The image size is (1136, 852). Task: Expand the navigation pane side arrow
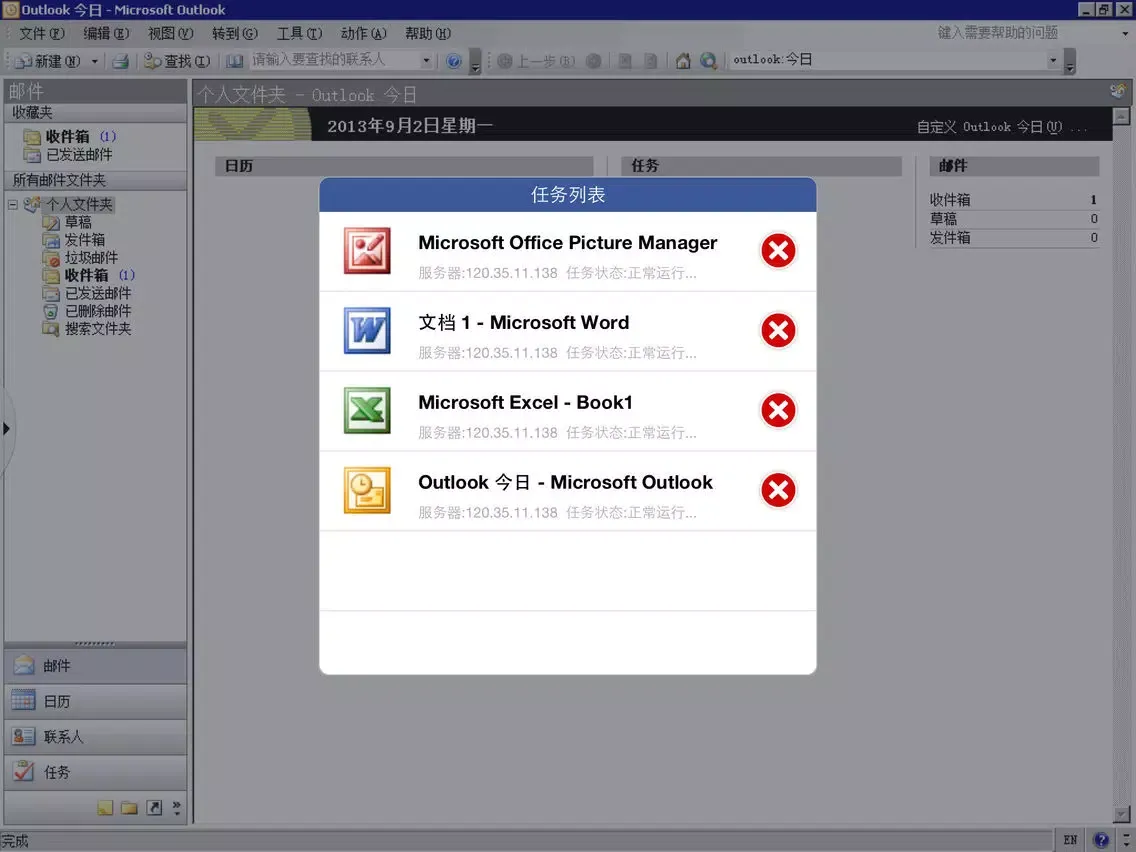(x=7, y=429)
